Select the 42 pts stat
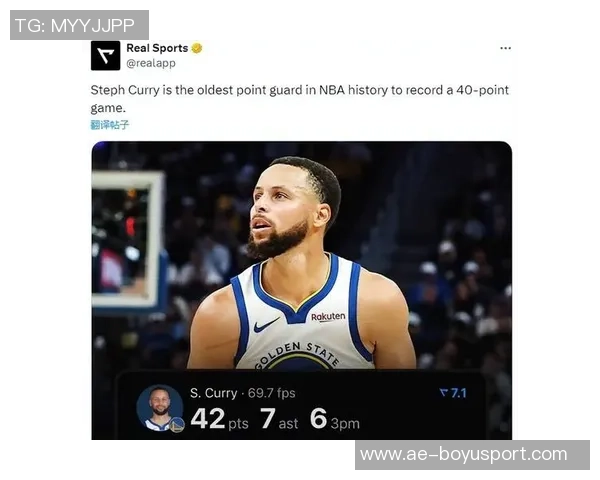This screenshot has width=600, height=480. pyautogui.click(x=219, y=419)
